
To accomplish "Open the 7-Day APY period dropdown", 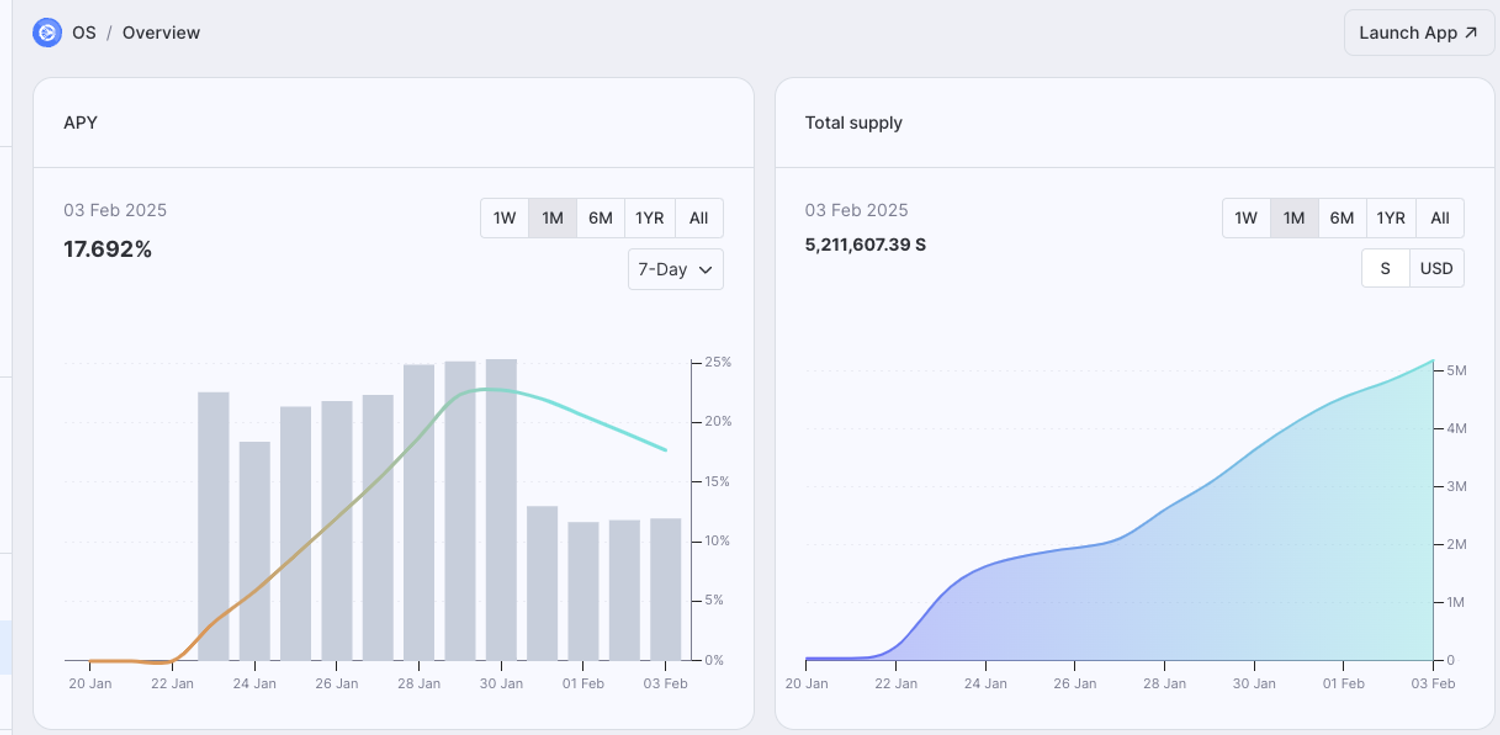I will [675, 269].
